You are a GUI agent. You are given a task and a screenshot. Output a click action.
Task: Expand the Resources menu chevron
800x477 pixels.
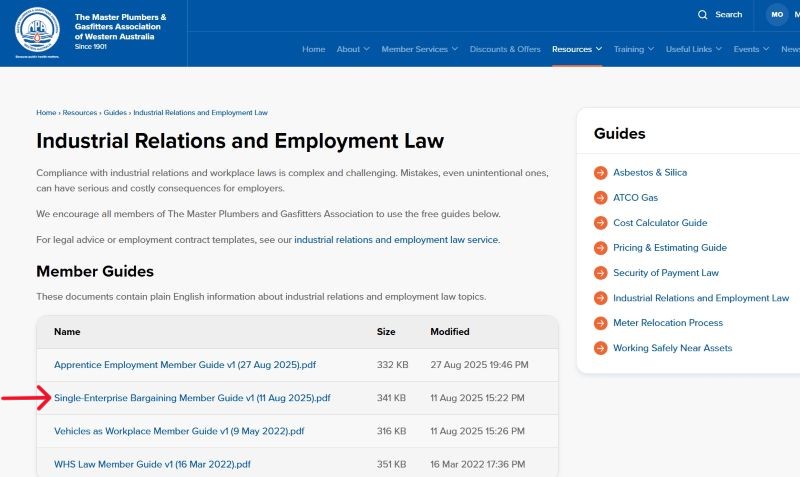tap(599, 49)
